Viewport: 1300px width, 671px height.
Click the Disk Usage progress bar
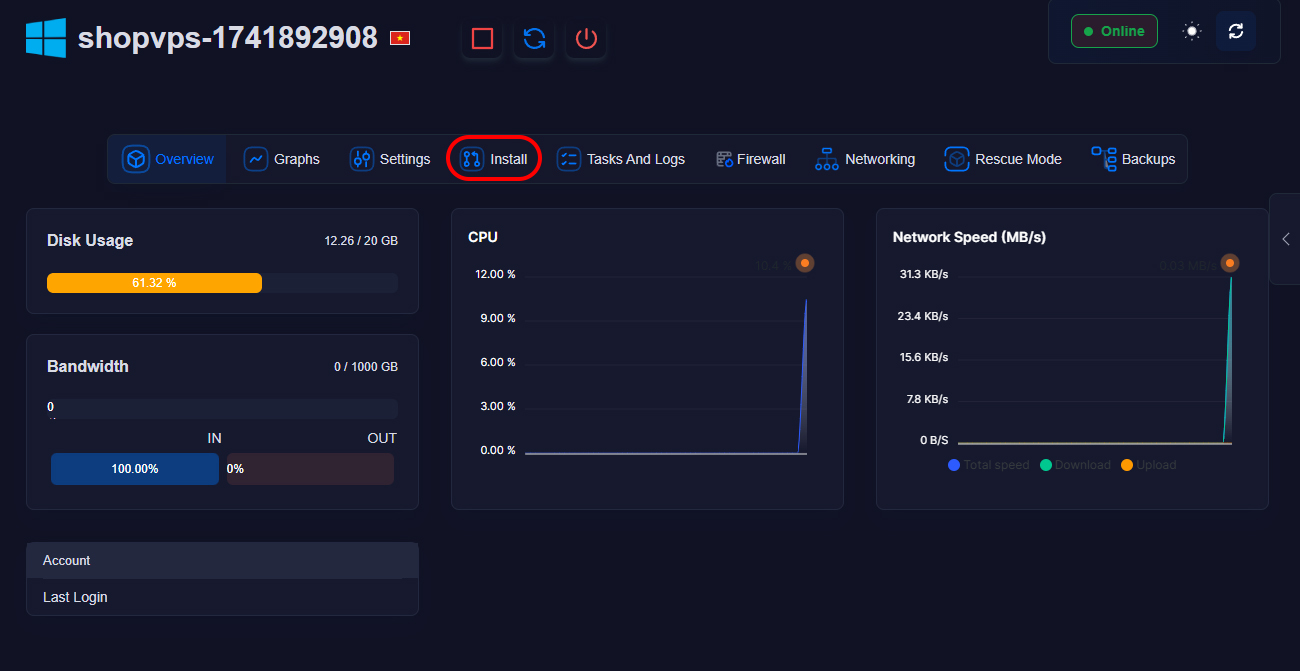coord(222,283)
